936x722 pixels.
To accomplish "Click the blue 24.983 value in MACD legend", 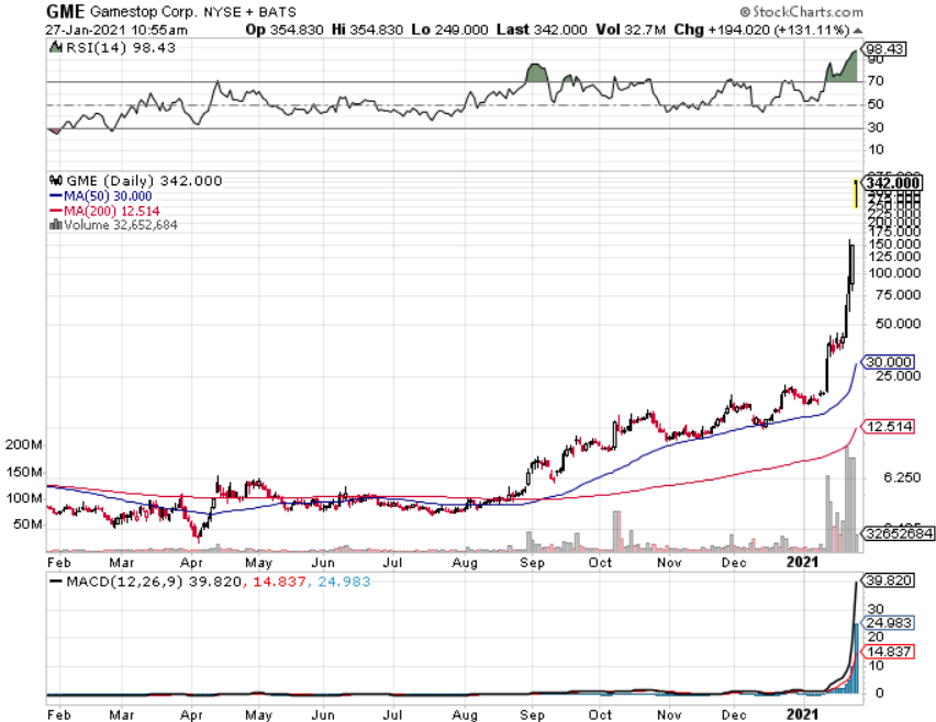I will tap(344, 581).
